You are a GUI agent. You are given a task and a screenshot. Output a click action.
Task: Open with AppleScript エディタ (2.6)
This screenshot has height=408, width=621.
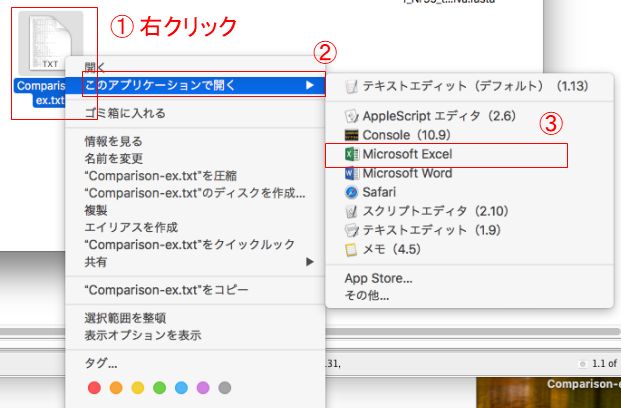(x=469, y=116)
